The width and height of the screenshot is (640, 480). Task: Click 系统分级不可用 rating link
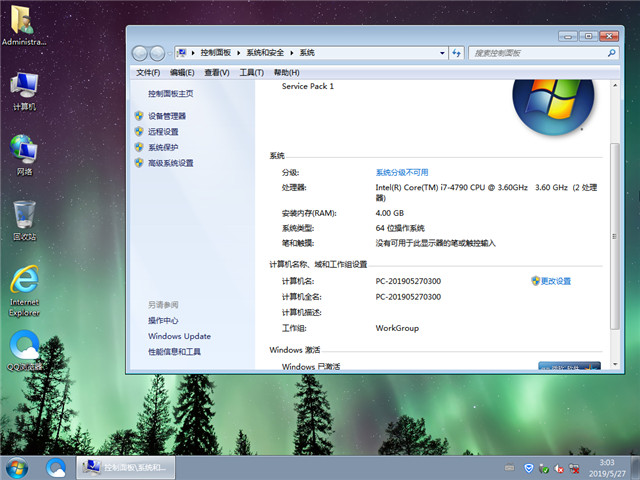(x=402, y=173)
